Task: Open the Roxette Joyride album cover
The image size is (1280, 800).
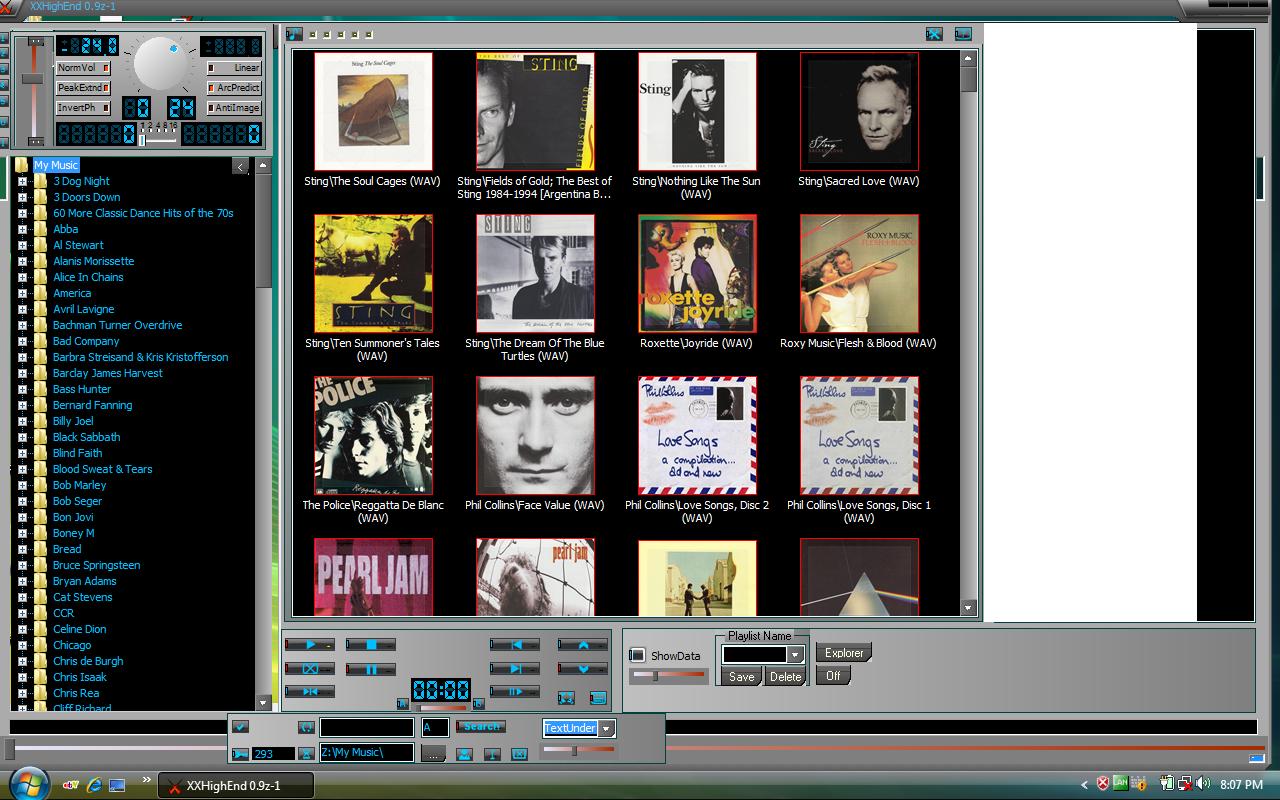Action: [697, 274]
